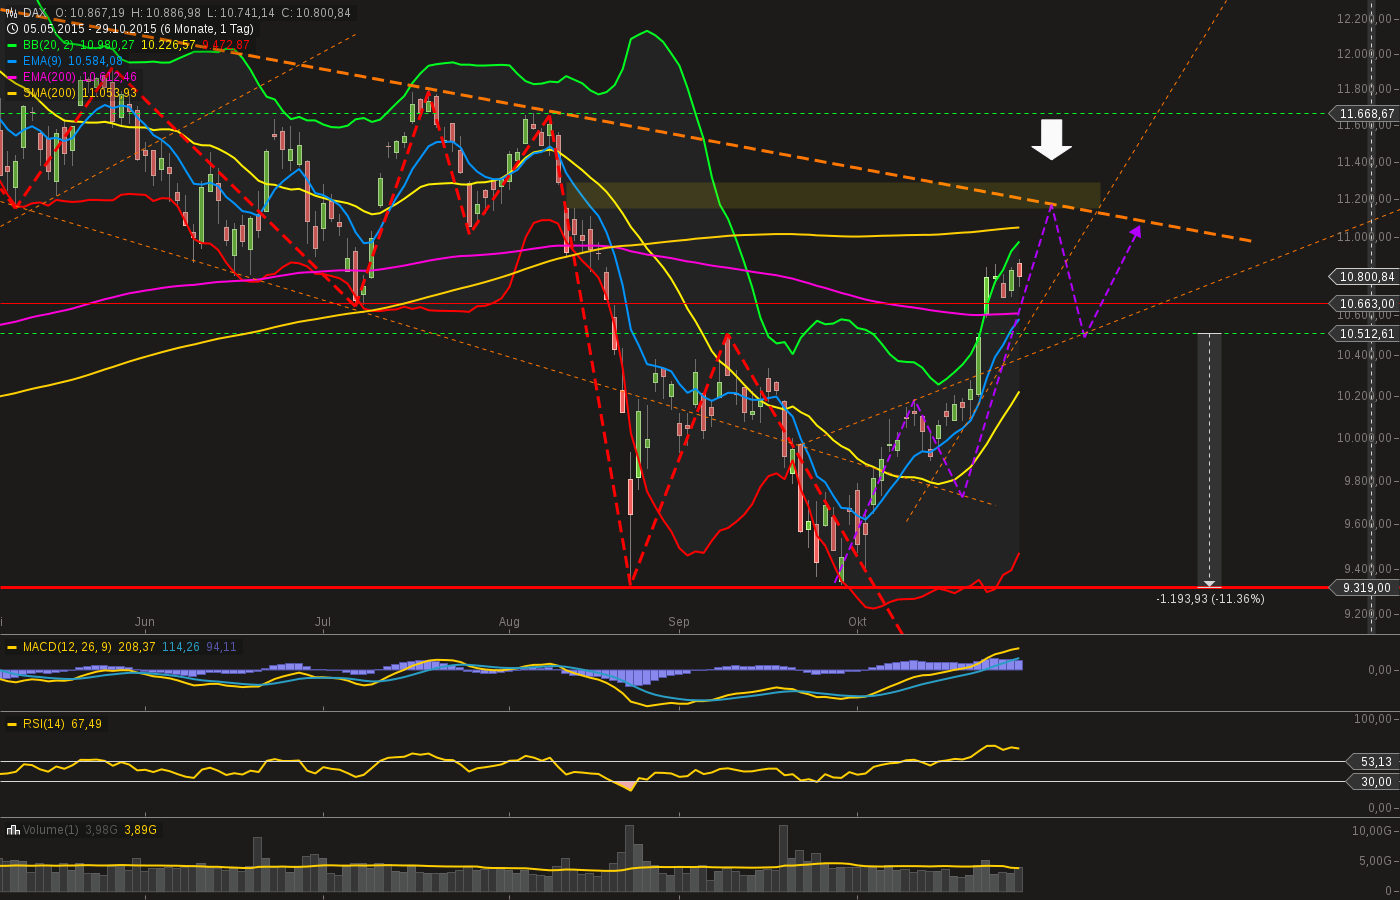Click the 9.200,00 price axis label
The image size is (1400, 900).
[1369, 614]
